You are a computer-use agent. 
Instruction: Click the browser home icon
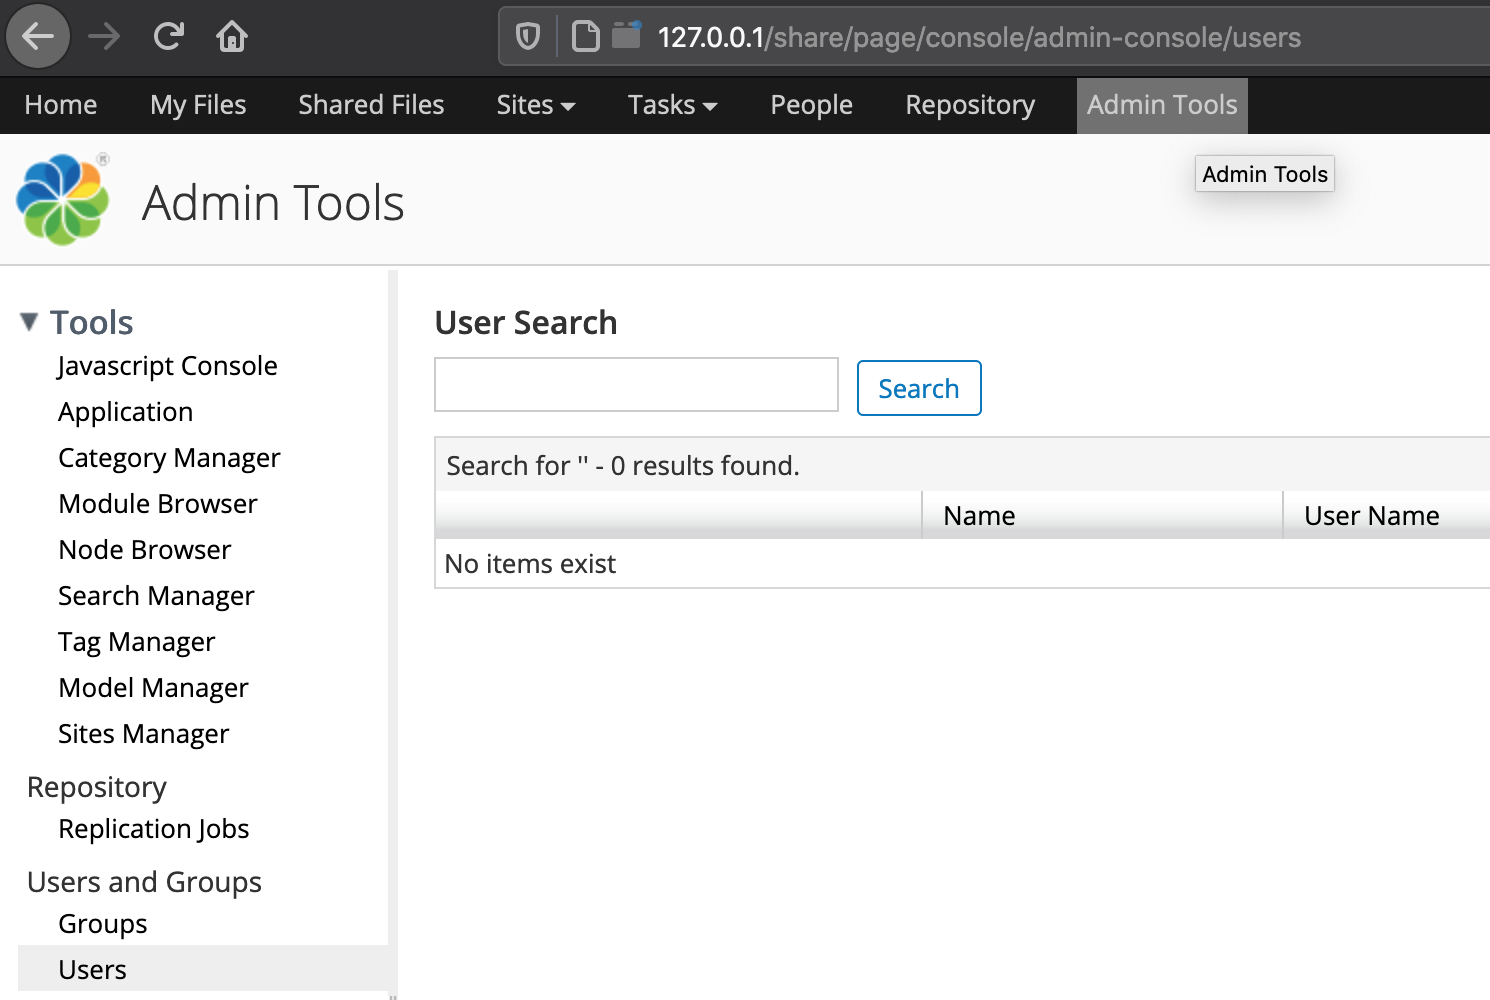[232, 37]
